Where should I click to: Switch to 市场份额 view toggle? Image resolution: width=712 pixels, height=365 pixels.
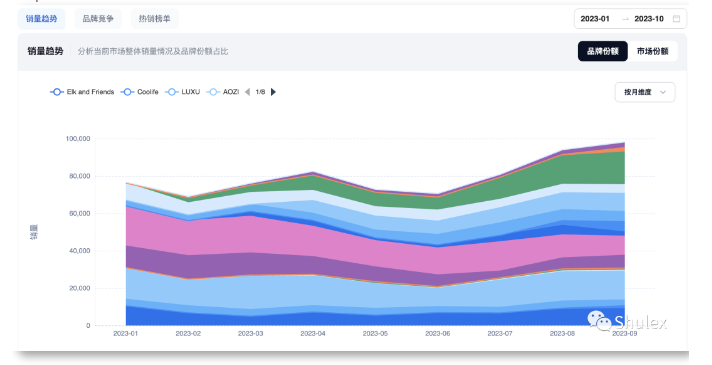tap(653, 51)
